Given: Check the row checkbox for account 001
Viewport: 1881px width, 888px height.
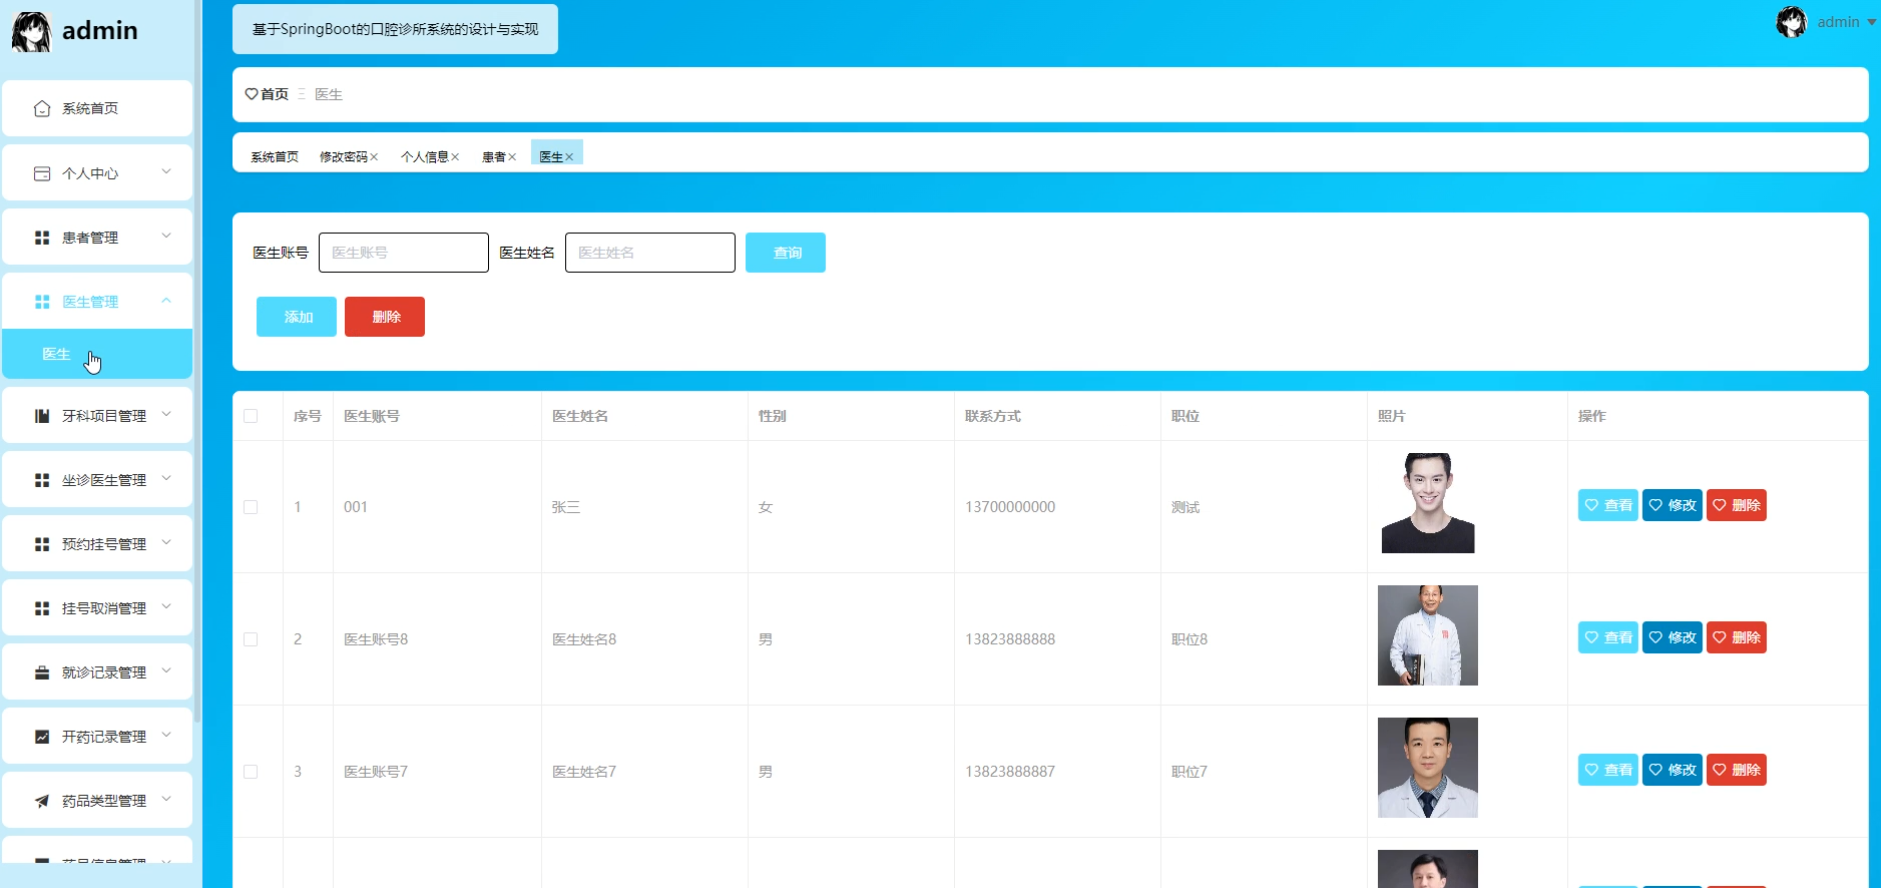Looking at the screenshot, I should pos(251,507).
